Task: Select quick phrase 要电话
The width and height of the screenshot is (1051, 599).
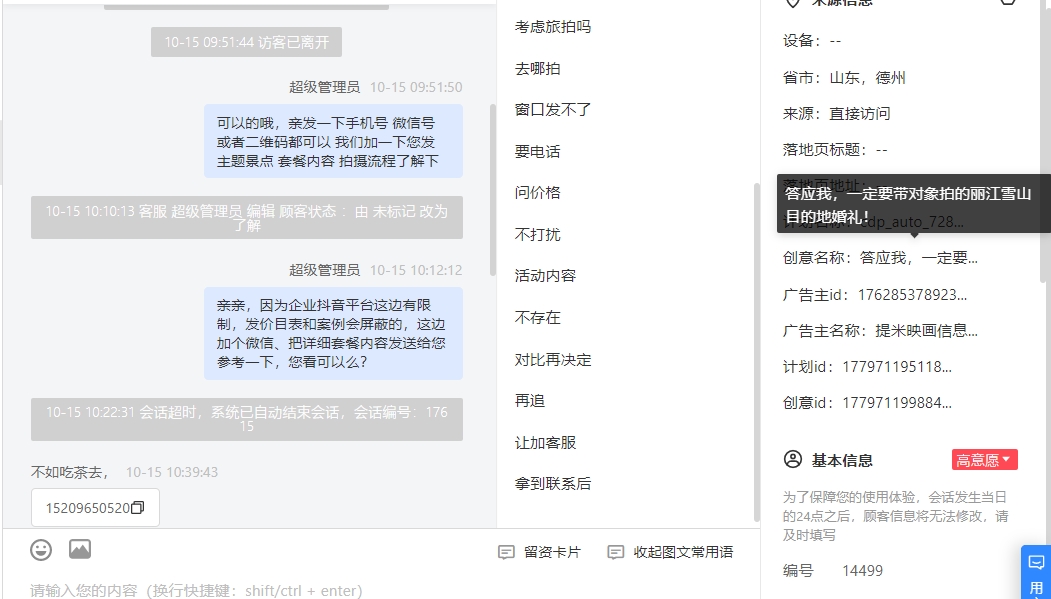Action: click(538, 151)
